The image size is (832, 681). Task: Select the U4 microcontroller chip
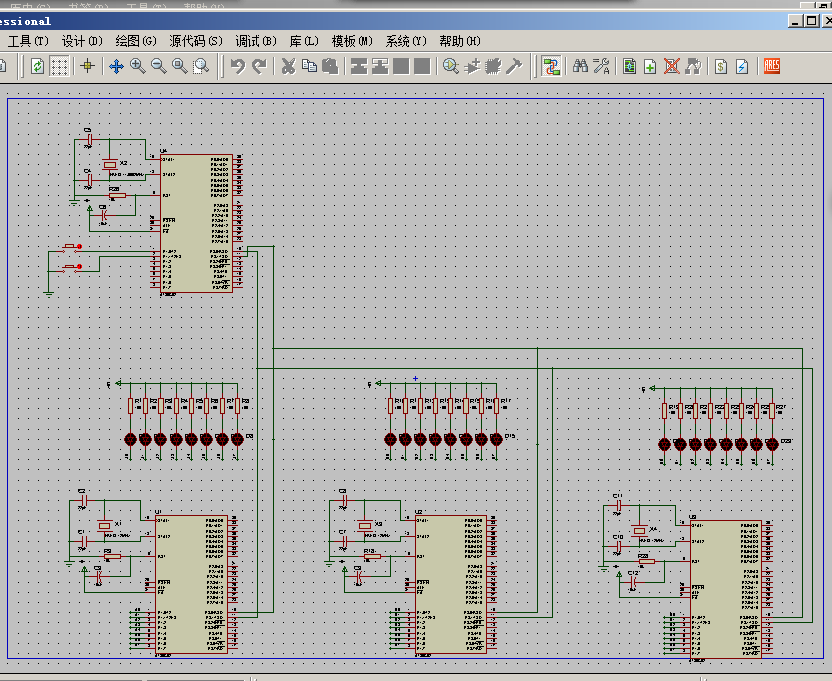click(x=196, y=223)
